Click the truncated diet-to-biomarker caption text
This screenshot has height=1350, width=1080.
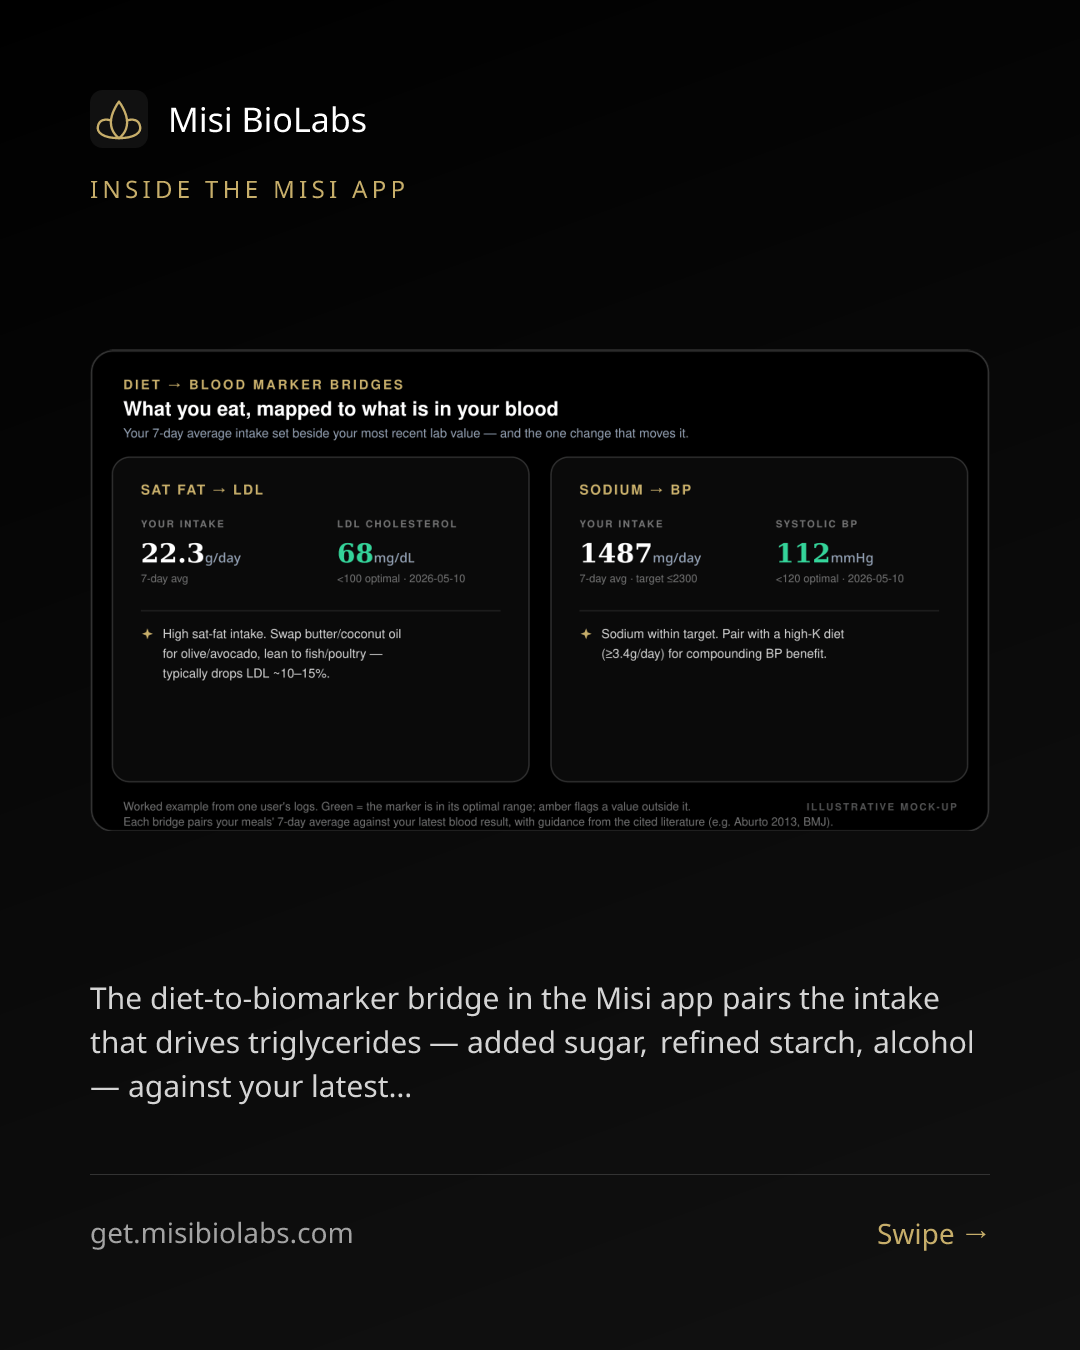click(x=532, y=1043)
